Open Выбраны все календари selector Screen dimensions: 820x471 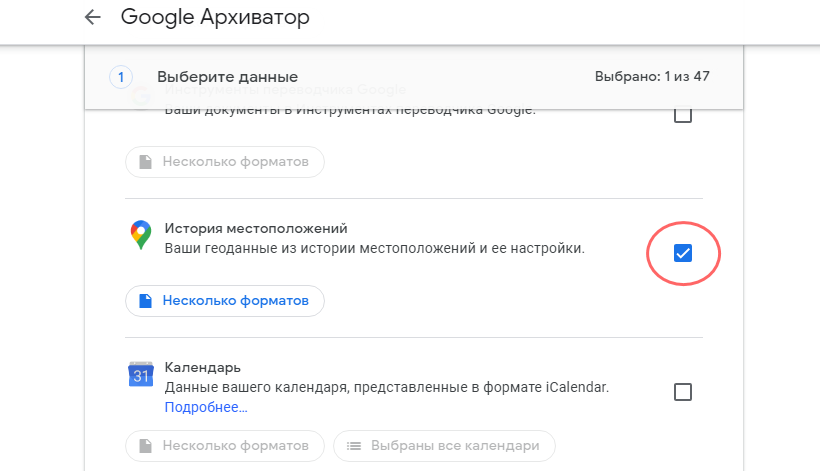(445, 445)
